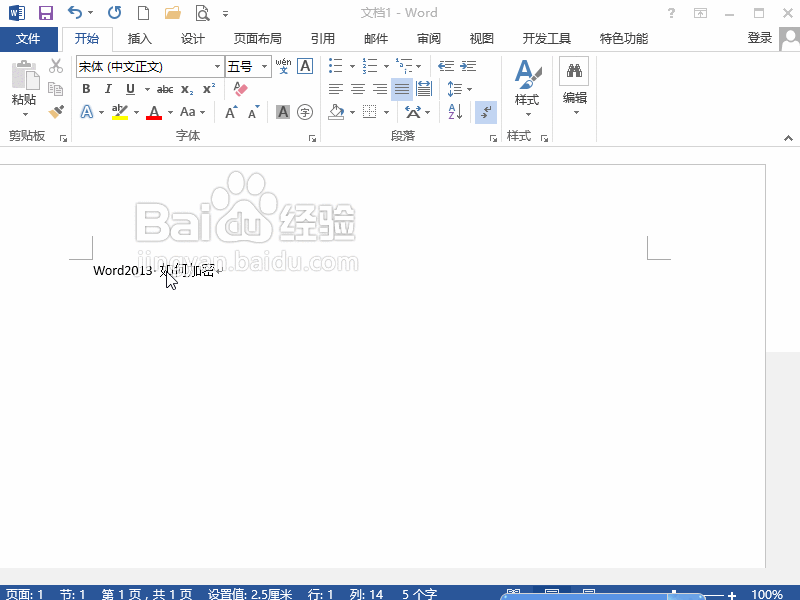This screenshot has height=600, width=800.
Task: Toggle justified alignment
Action: (402, 89)
